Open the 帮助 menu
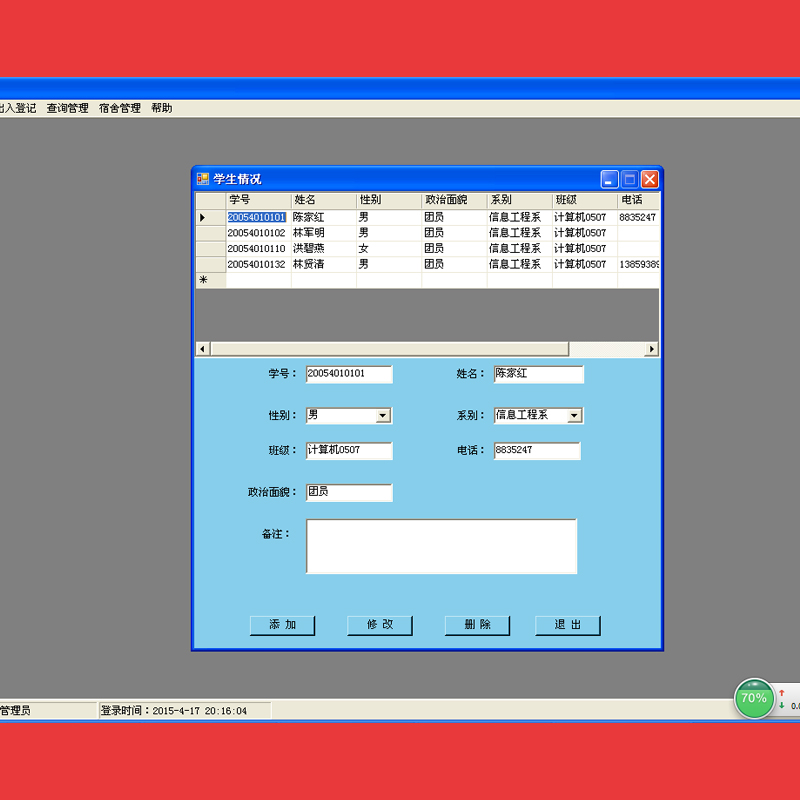The image size is (800, 800). pyautogui.click(x=161, y=108)
